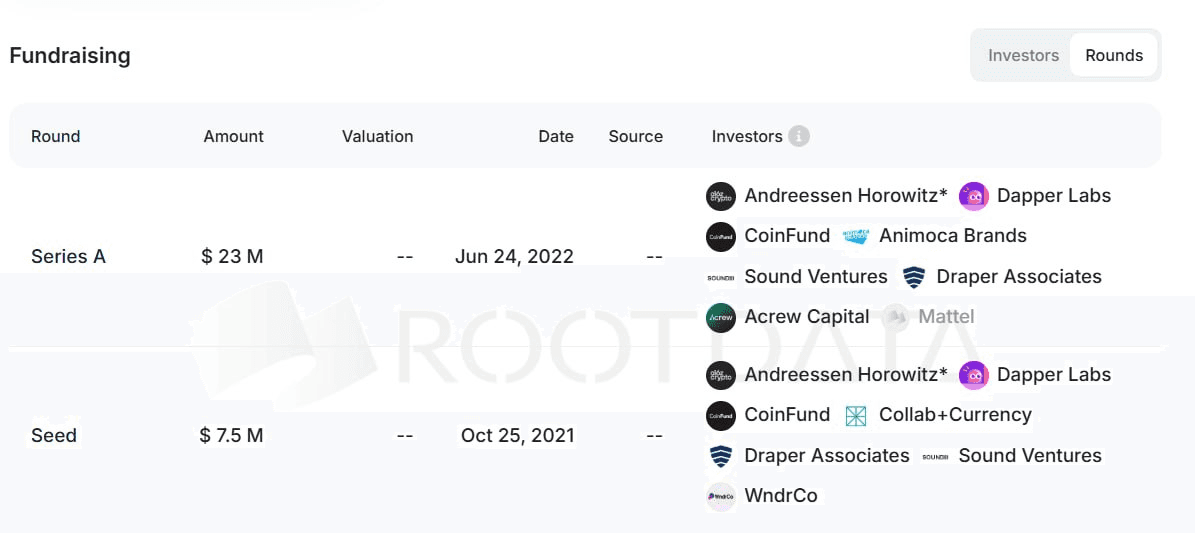Click CoinFund logo in Series A row
The image size is (1195, 533).
[720, 237]
